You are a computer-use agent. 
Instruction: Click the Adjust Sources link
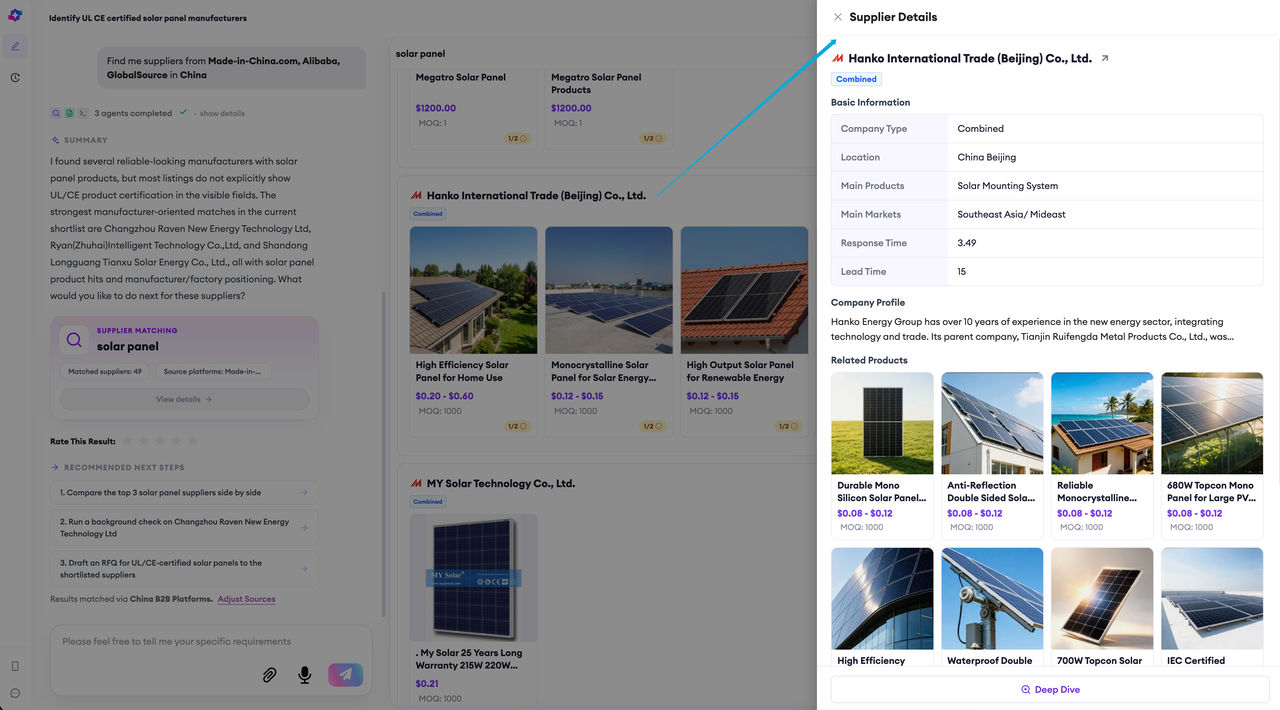click(x=246, y=599)
